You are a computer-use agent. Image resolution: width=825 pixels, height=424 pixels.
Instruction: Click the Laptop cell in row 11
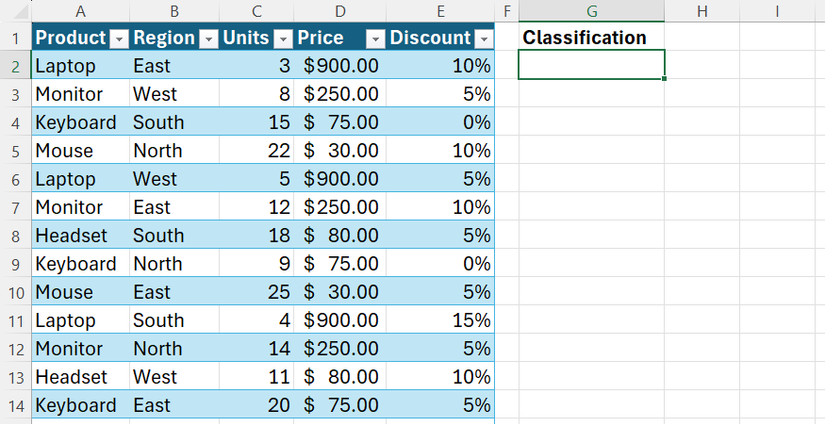pyautogui.click(x=81, y=321)
